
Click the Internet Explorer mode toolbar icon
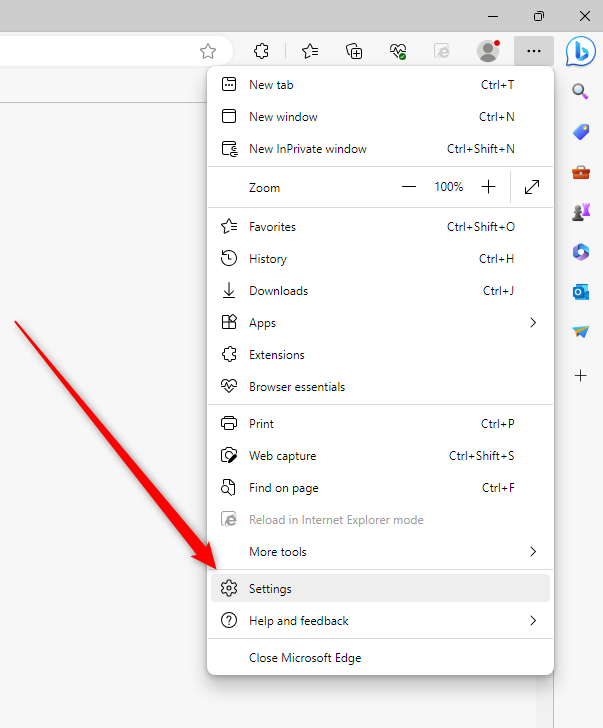[x=442, y=51]
